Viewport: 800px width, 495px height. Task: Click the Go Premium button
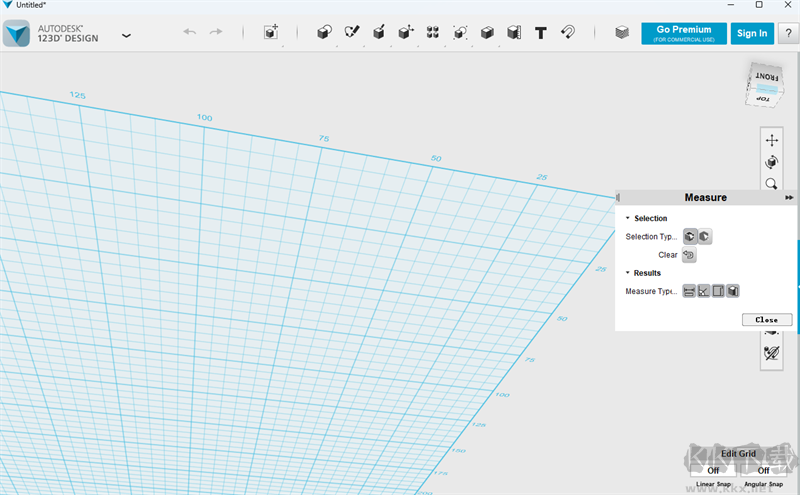pyautogui.click(x=684, y=33)
